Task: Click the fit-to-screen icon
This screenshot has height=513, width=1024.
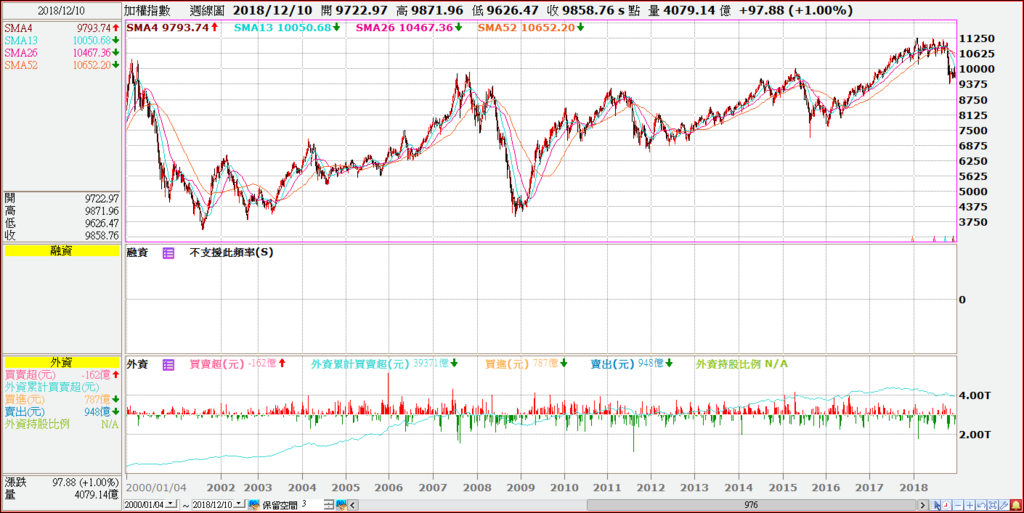Action: 993,505
